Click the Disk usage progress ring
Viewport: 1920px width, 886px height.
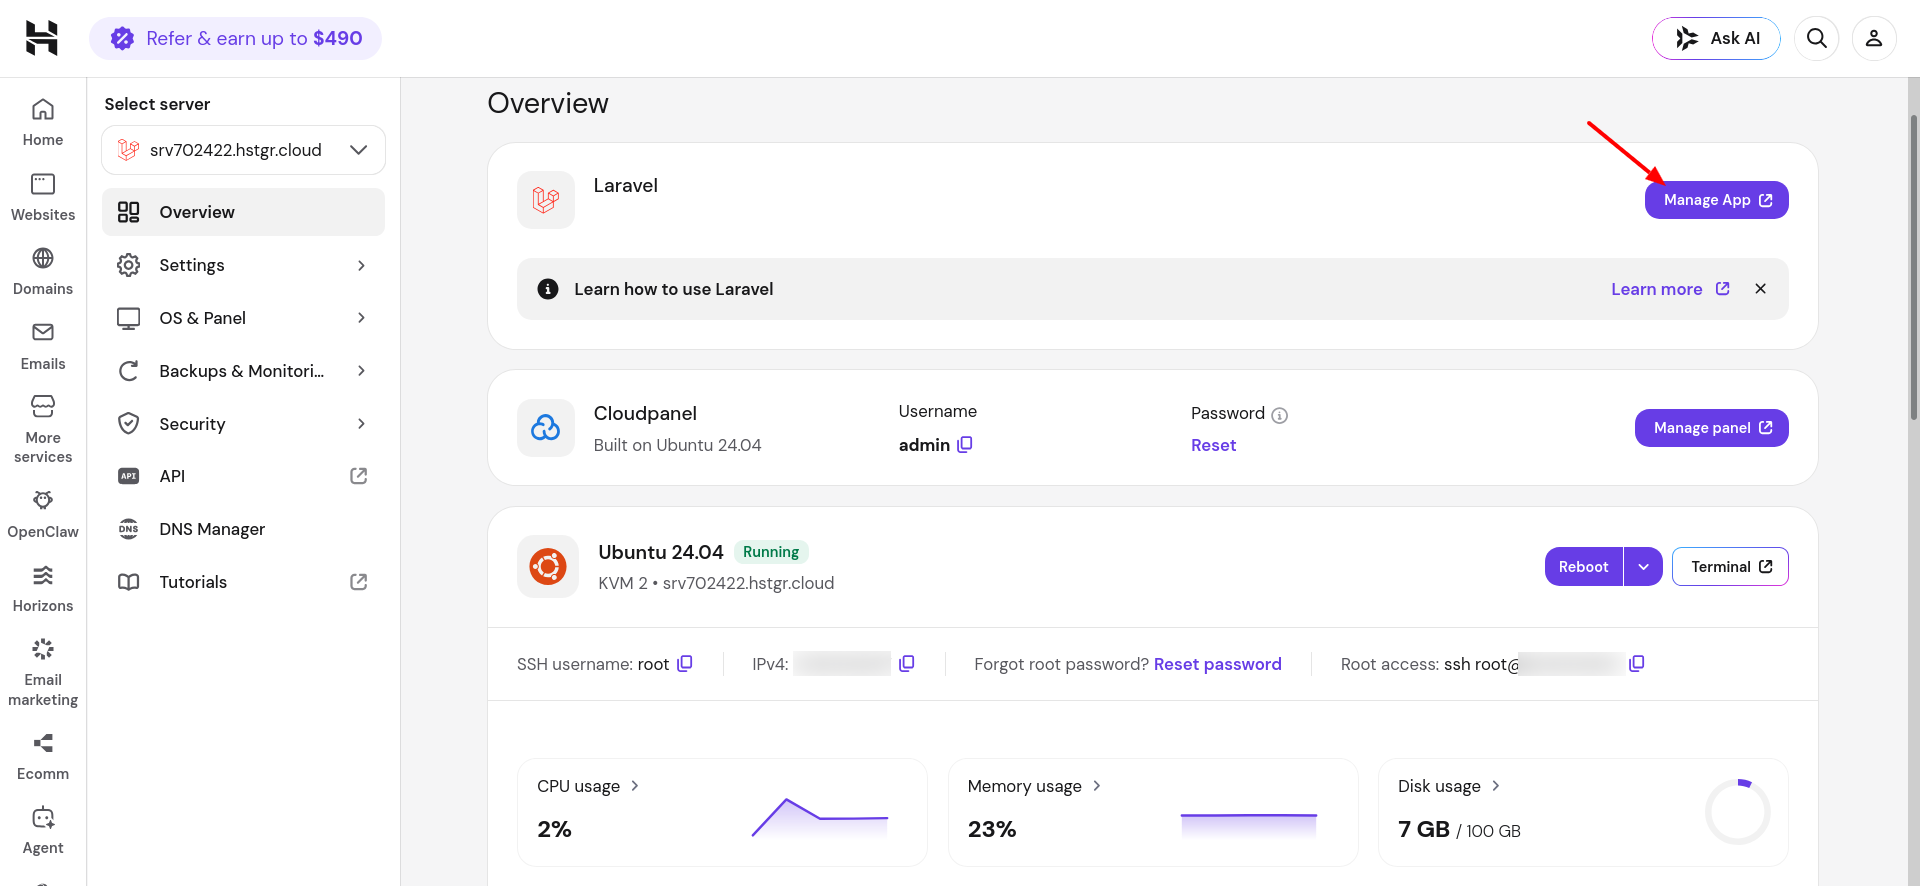point(1738,812)
